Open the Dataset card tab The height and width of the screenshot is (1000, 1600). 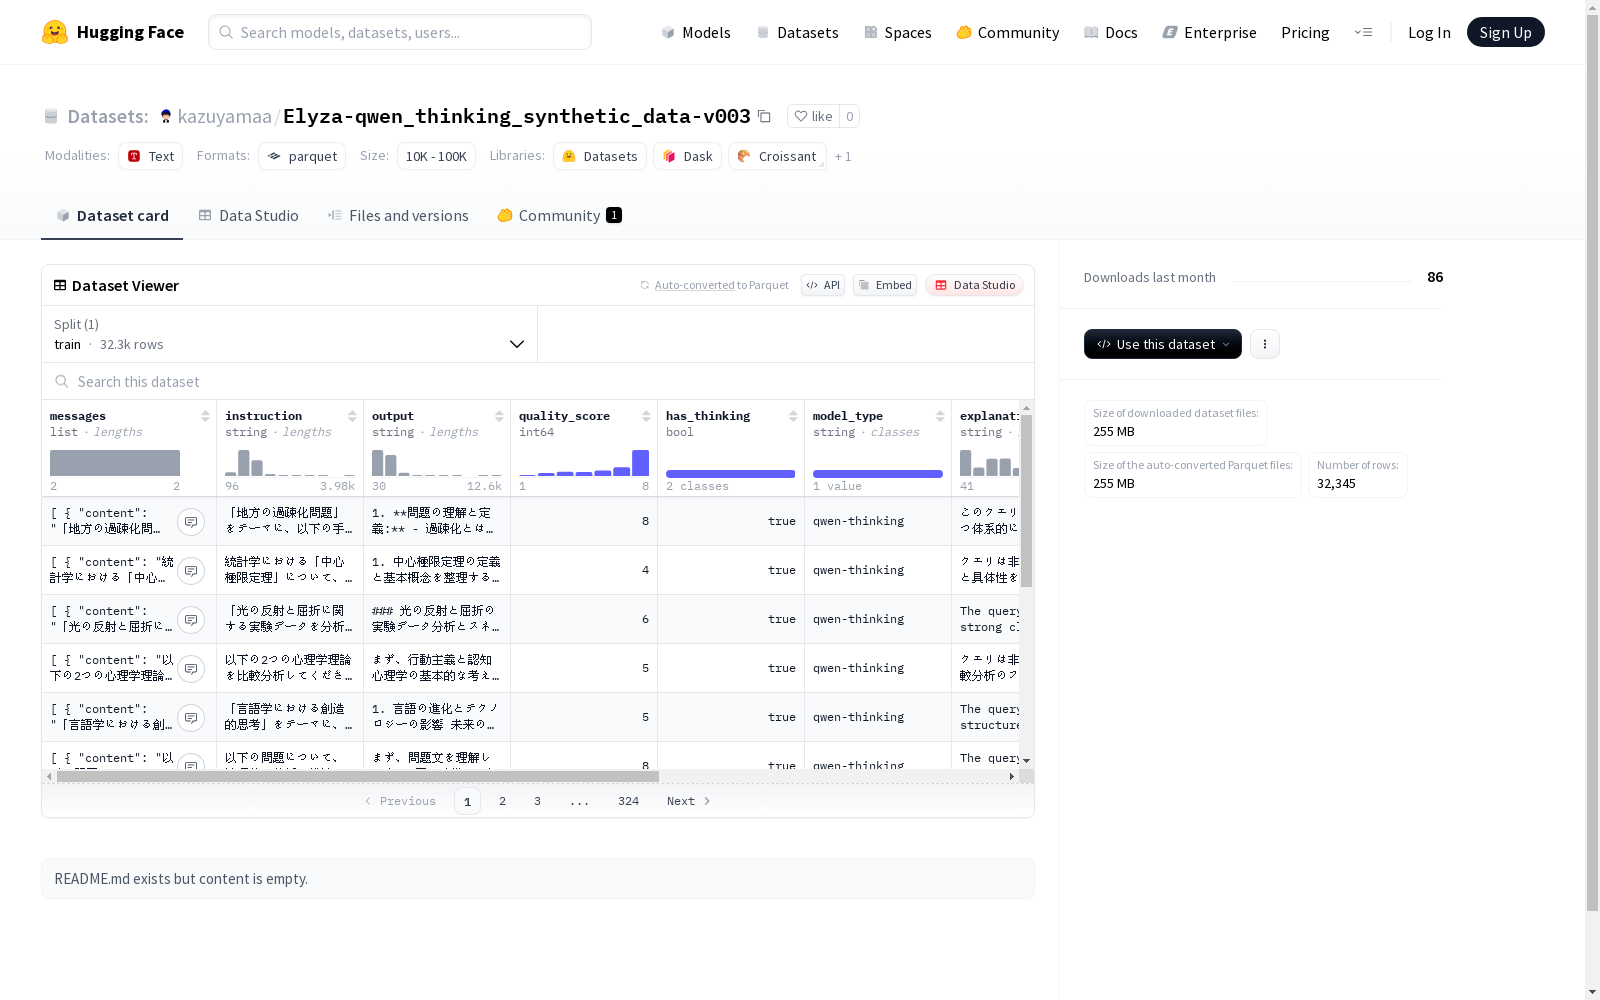coord(112,215)
